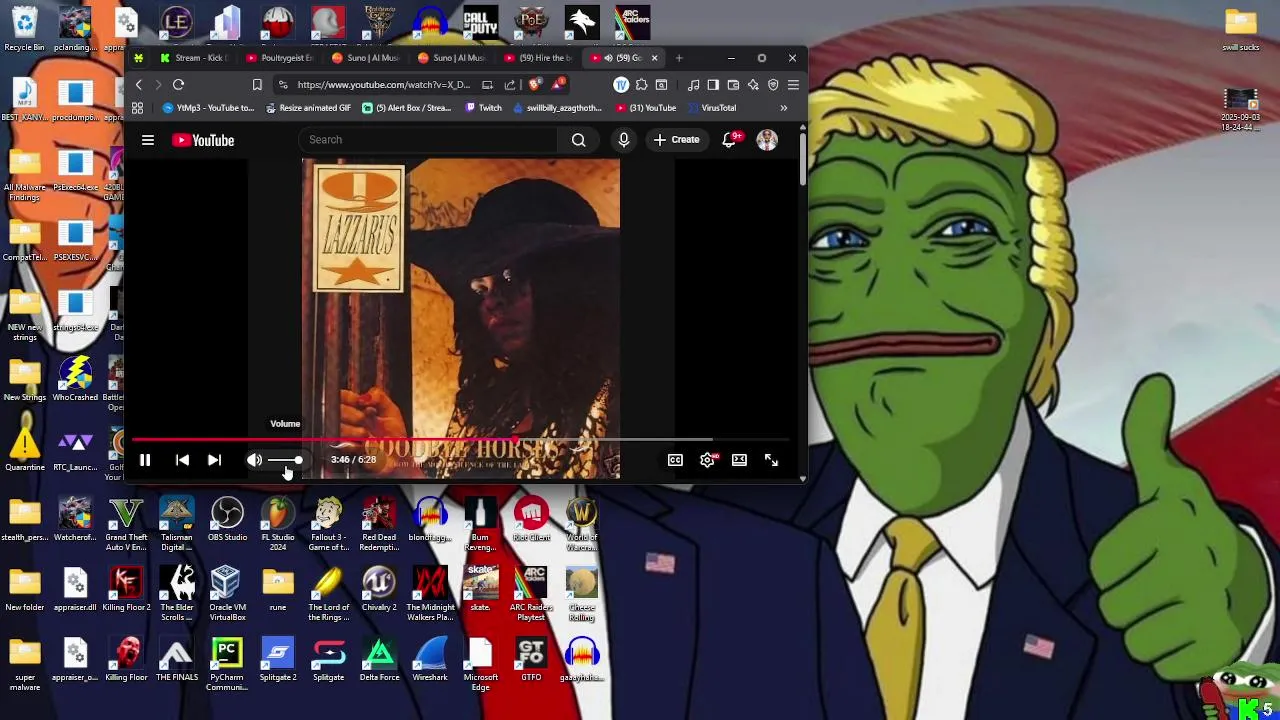Go to YouTube home via logo
Viewport: 1280px width, 720px height.
(203, 140)
